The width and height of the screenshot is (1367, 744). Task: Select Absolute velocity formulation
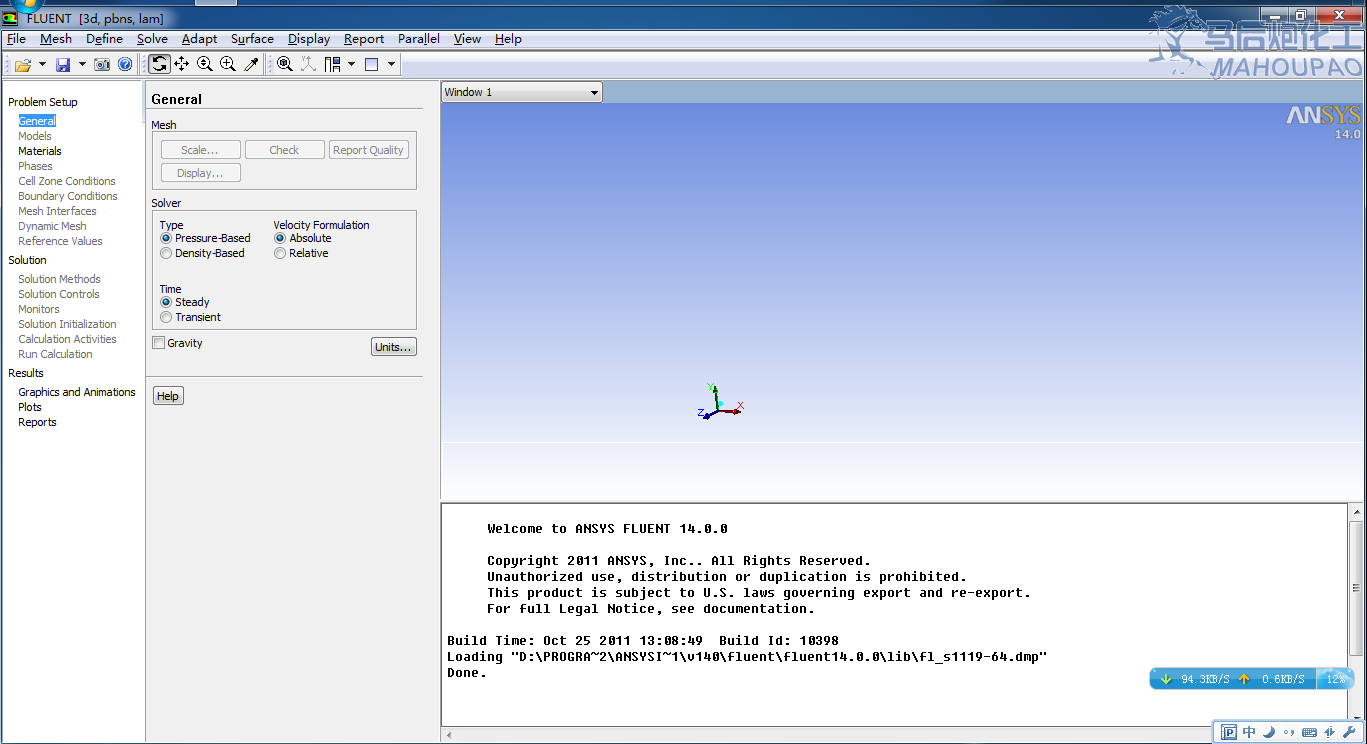tap(303, 238)
